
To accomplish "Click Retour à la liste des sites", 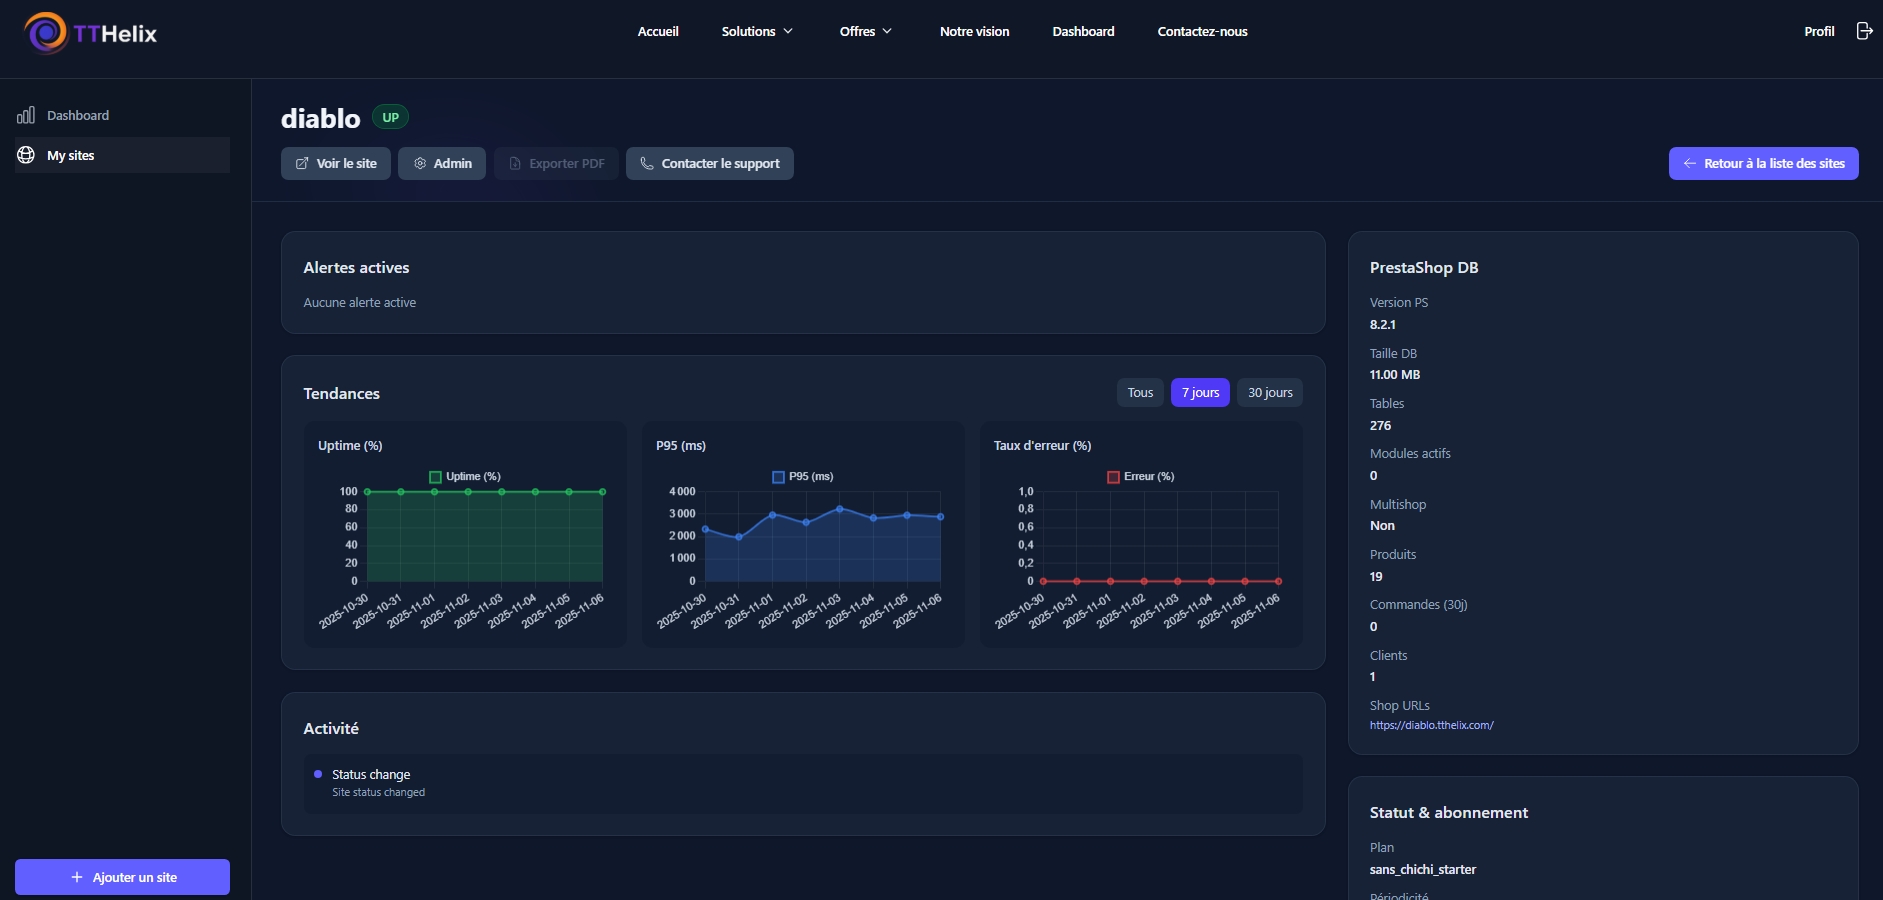I will [x=1764, y=163].
